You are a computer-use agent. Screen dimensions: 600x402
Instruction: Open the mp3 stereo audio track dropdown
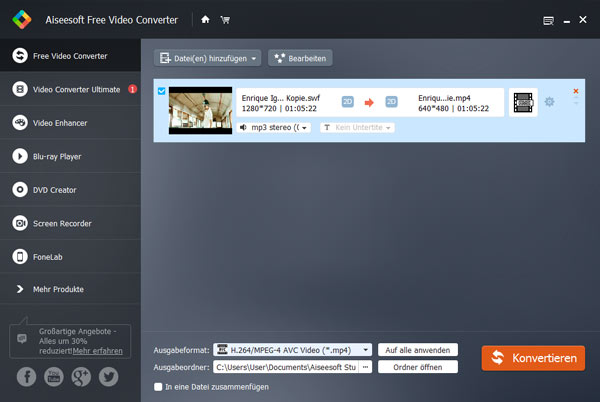274,127
